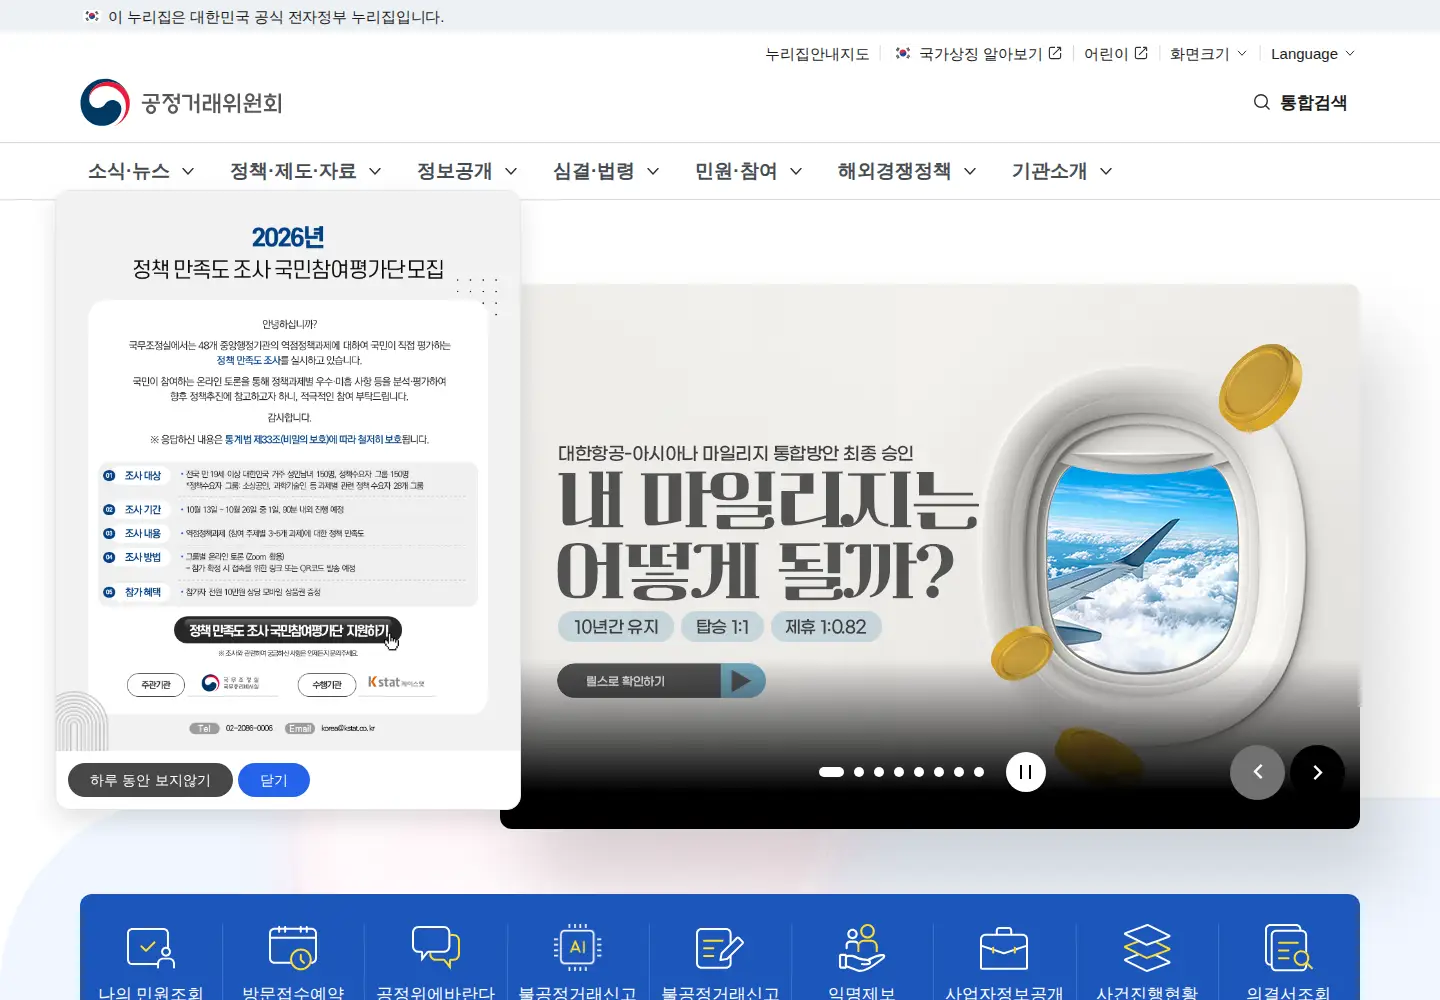Open the 정책·제도·자료 menu
This screenshot has height=1000, width=1440.
[306, 171]
